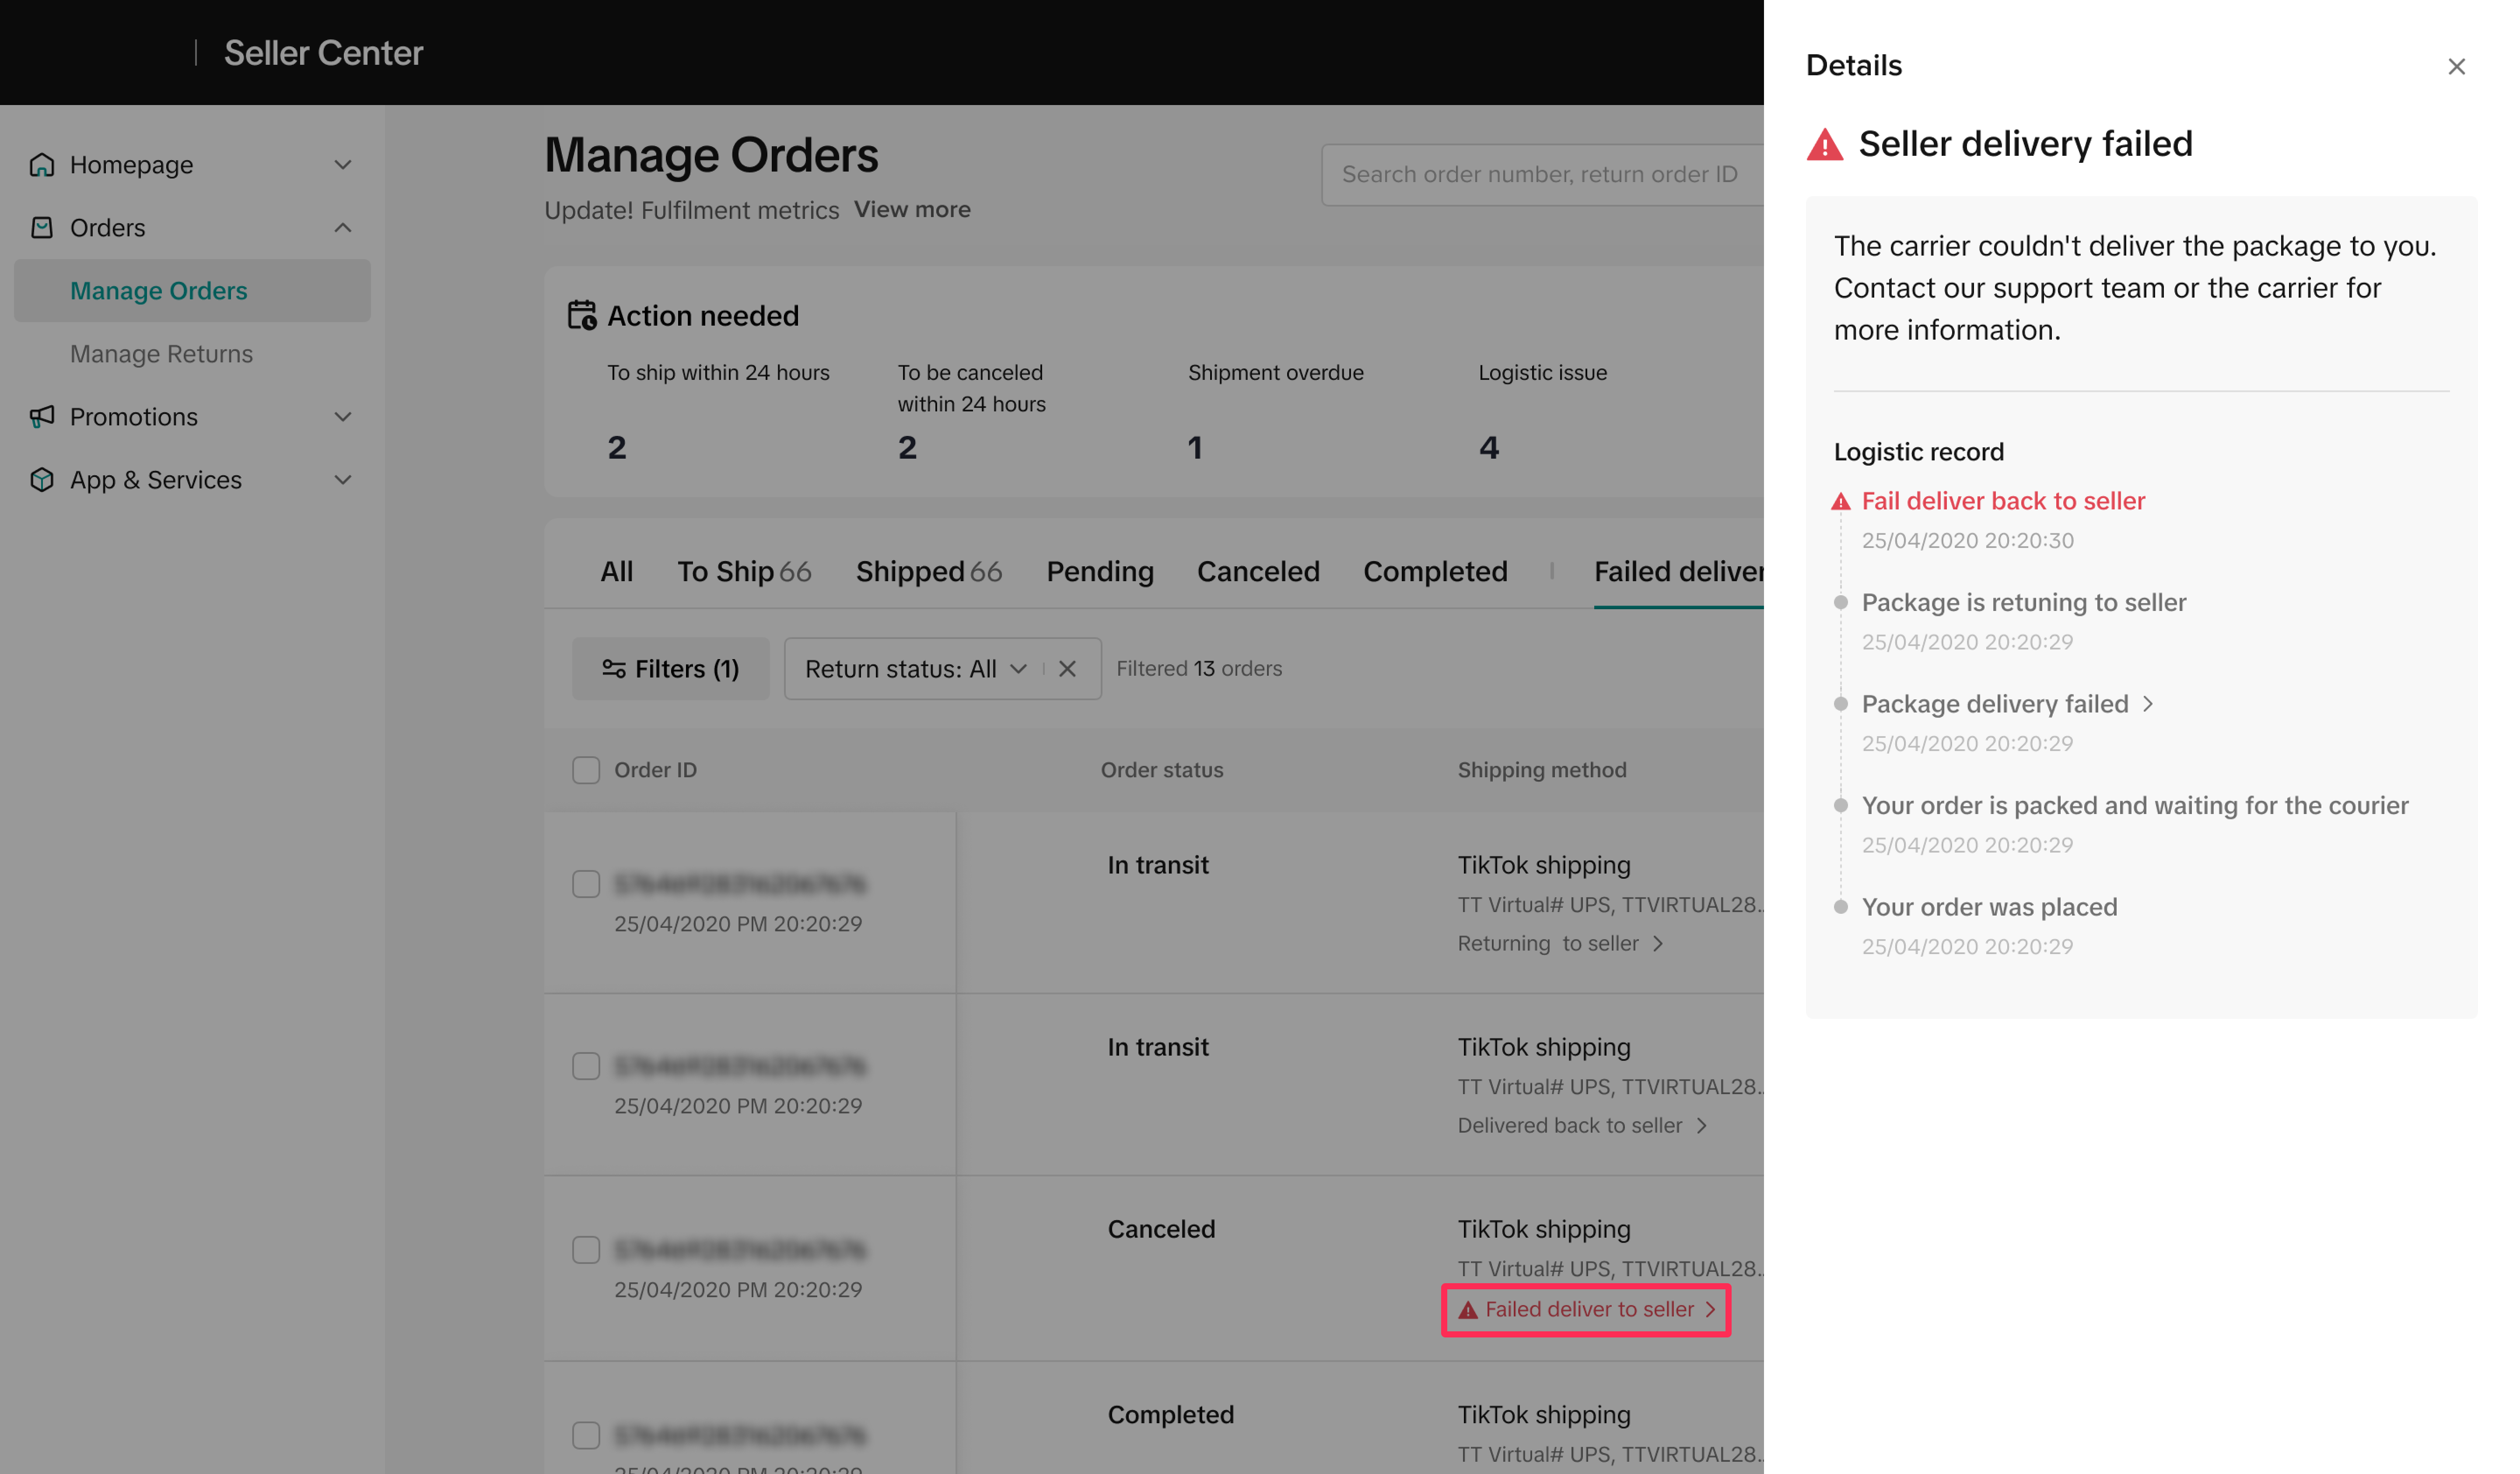
Task: Click the Orders clipboard icon in sidebar
Action: (x=42, y=227)
